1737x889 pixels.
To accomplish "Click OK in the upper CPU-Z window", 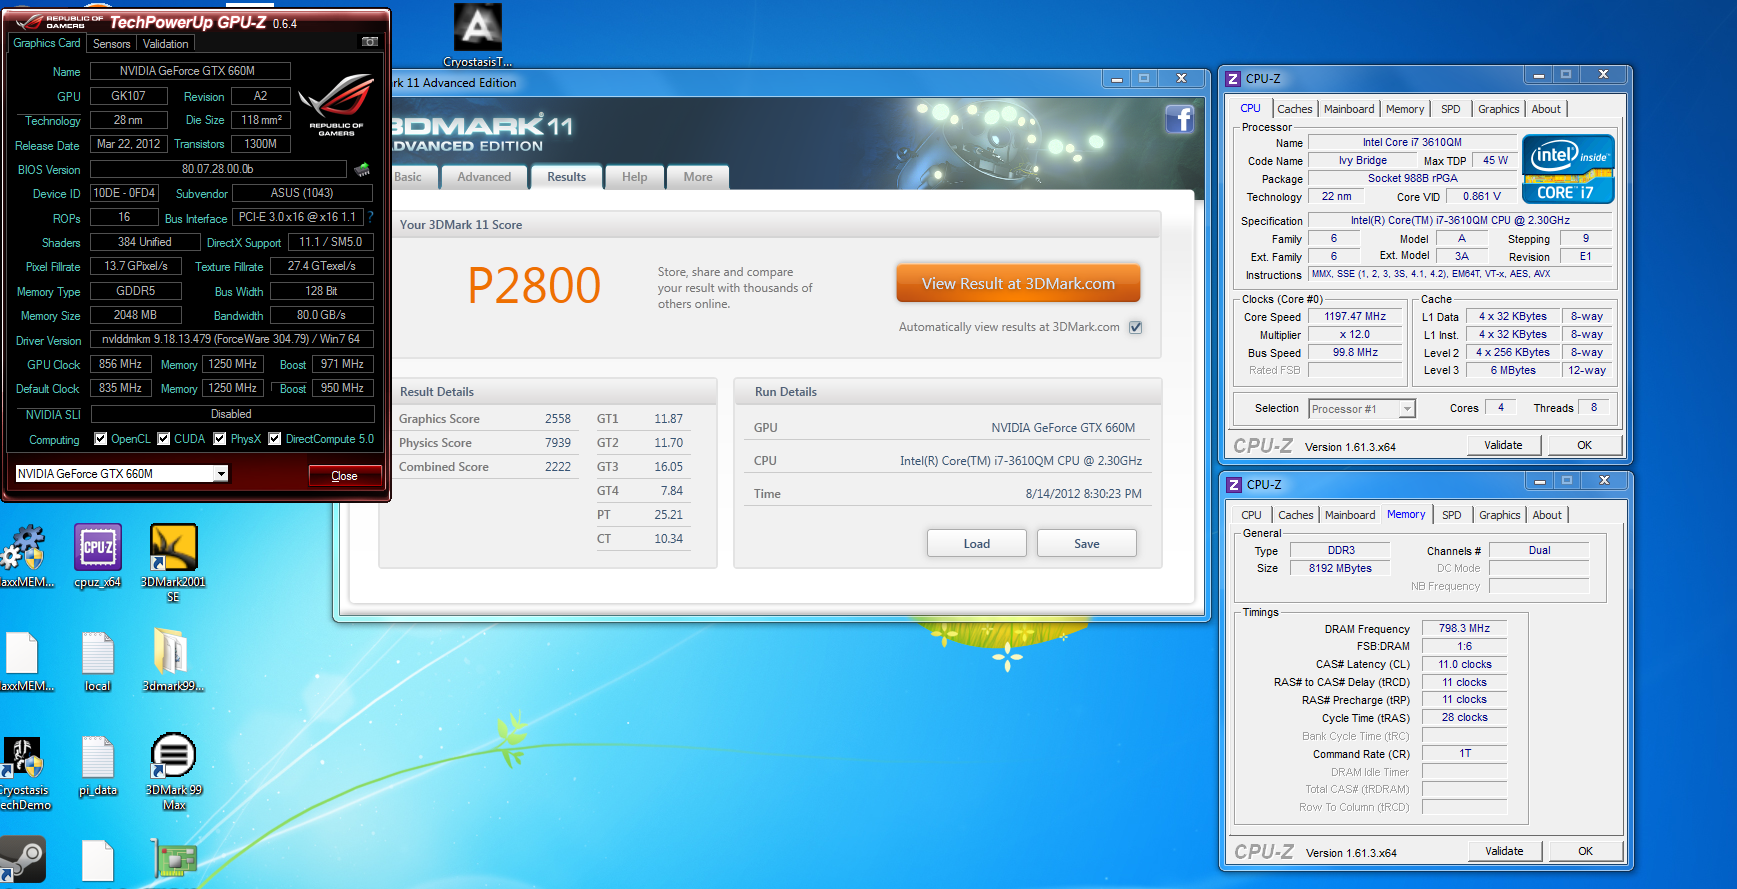I will 1585,445.
